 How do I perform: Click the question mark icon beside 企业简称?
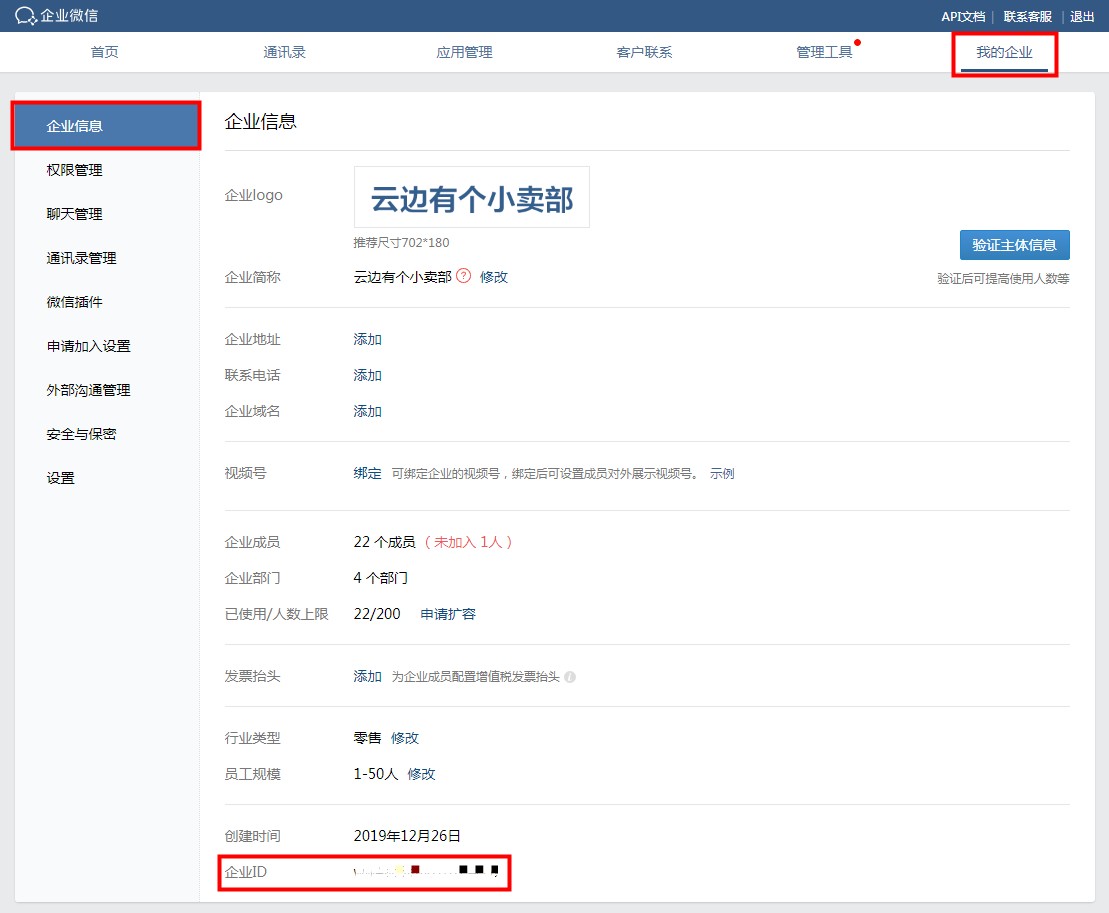click(463, 277)
